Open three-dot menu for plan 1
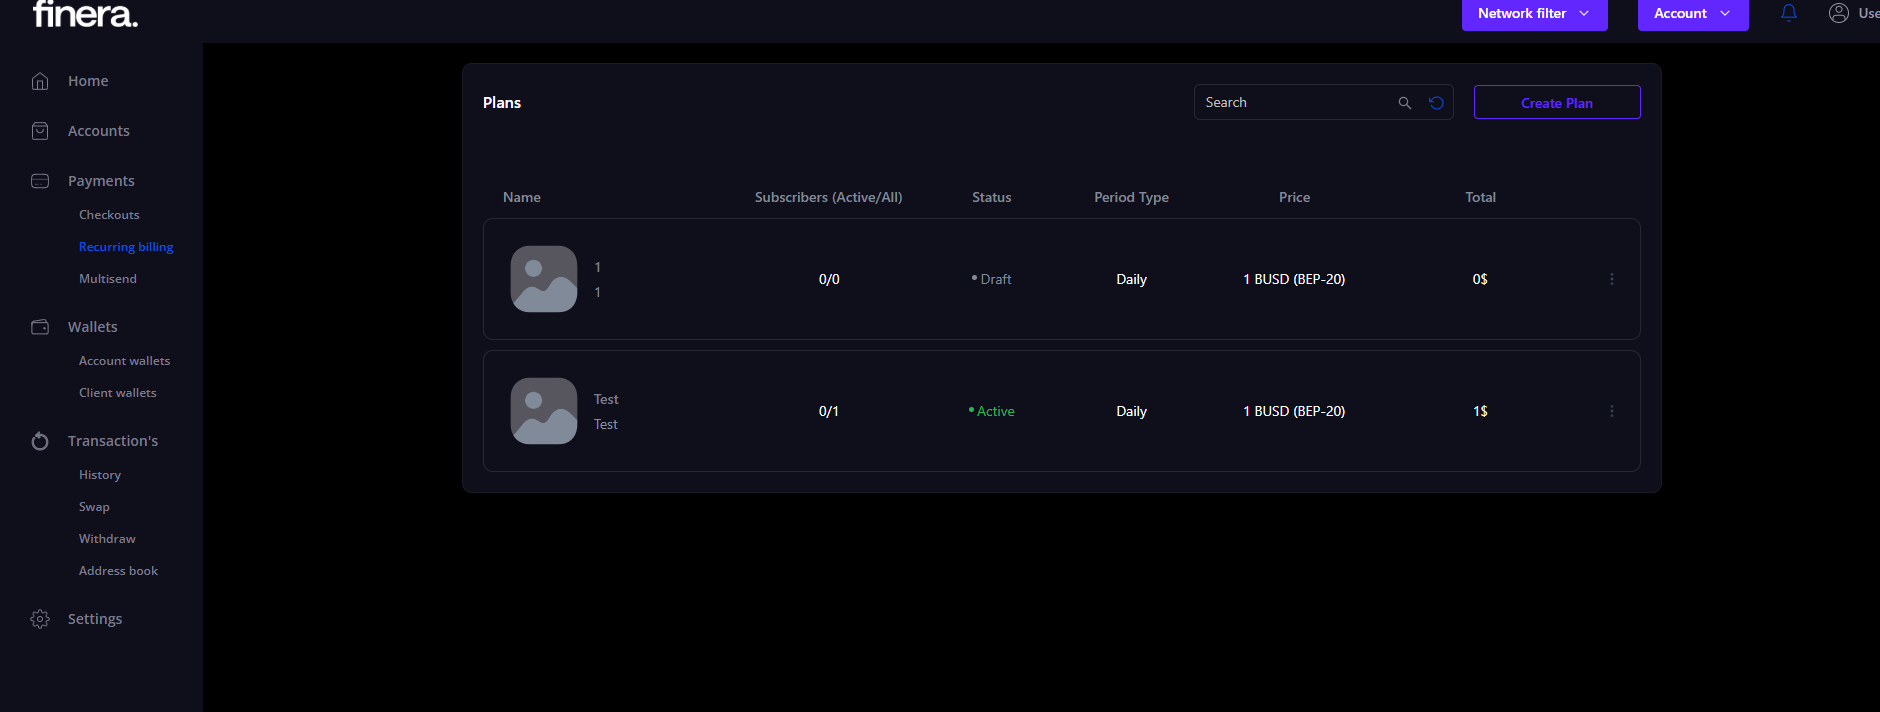 tap(1611, 279)
